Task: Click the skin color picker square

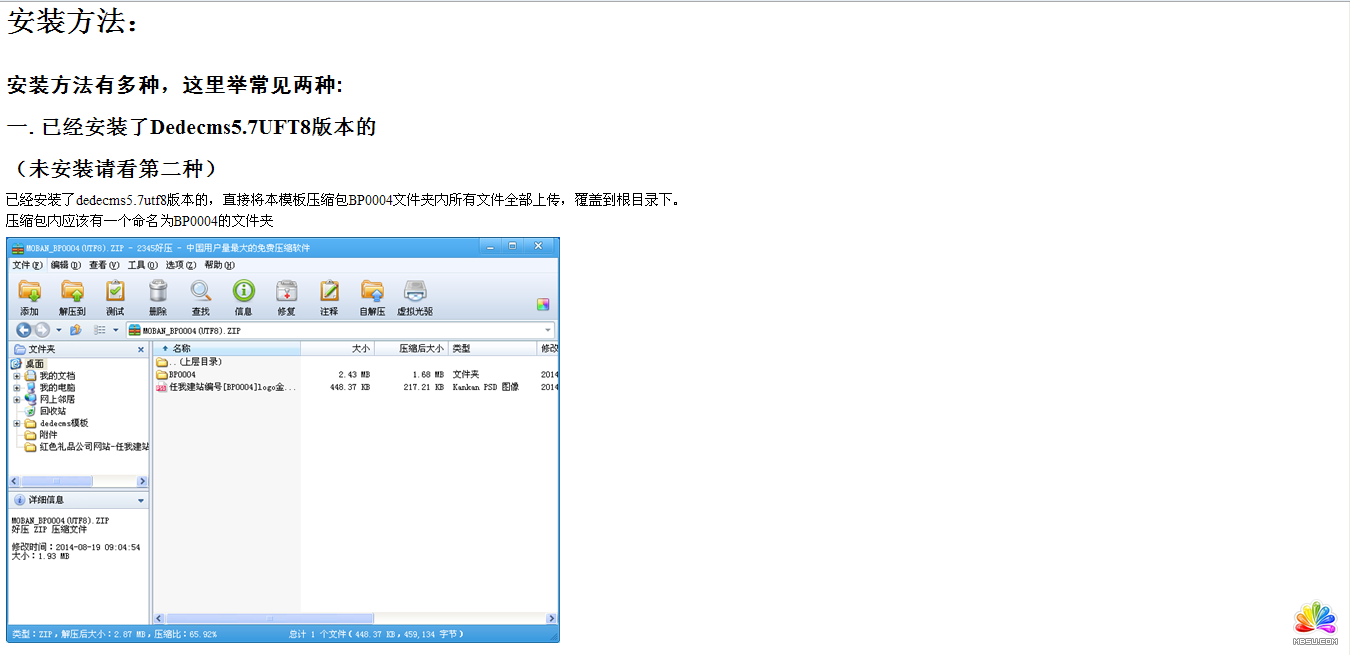Action: [x=543, y=303]
